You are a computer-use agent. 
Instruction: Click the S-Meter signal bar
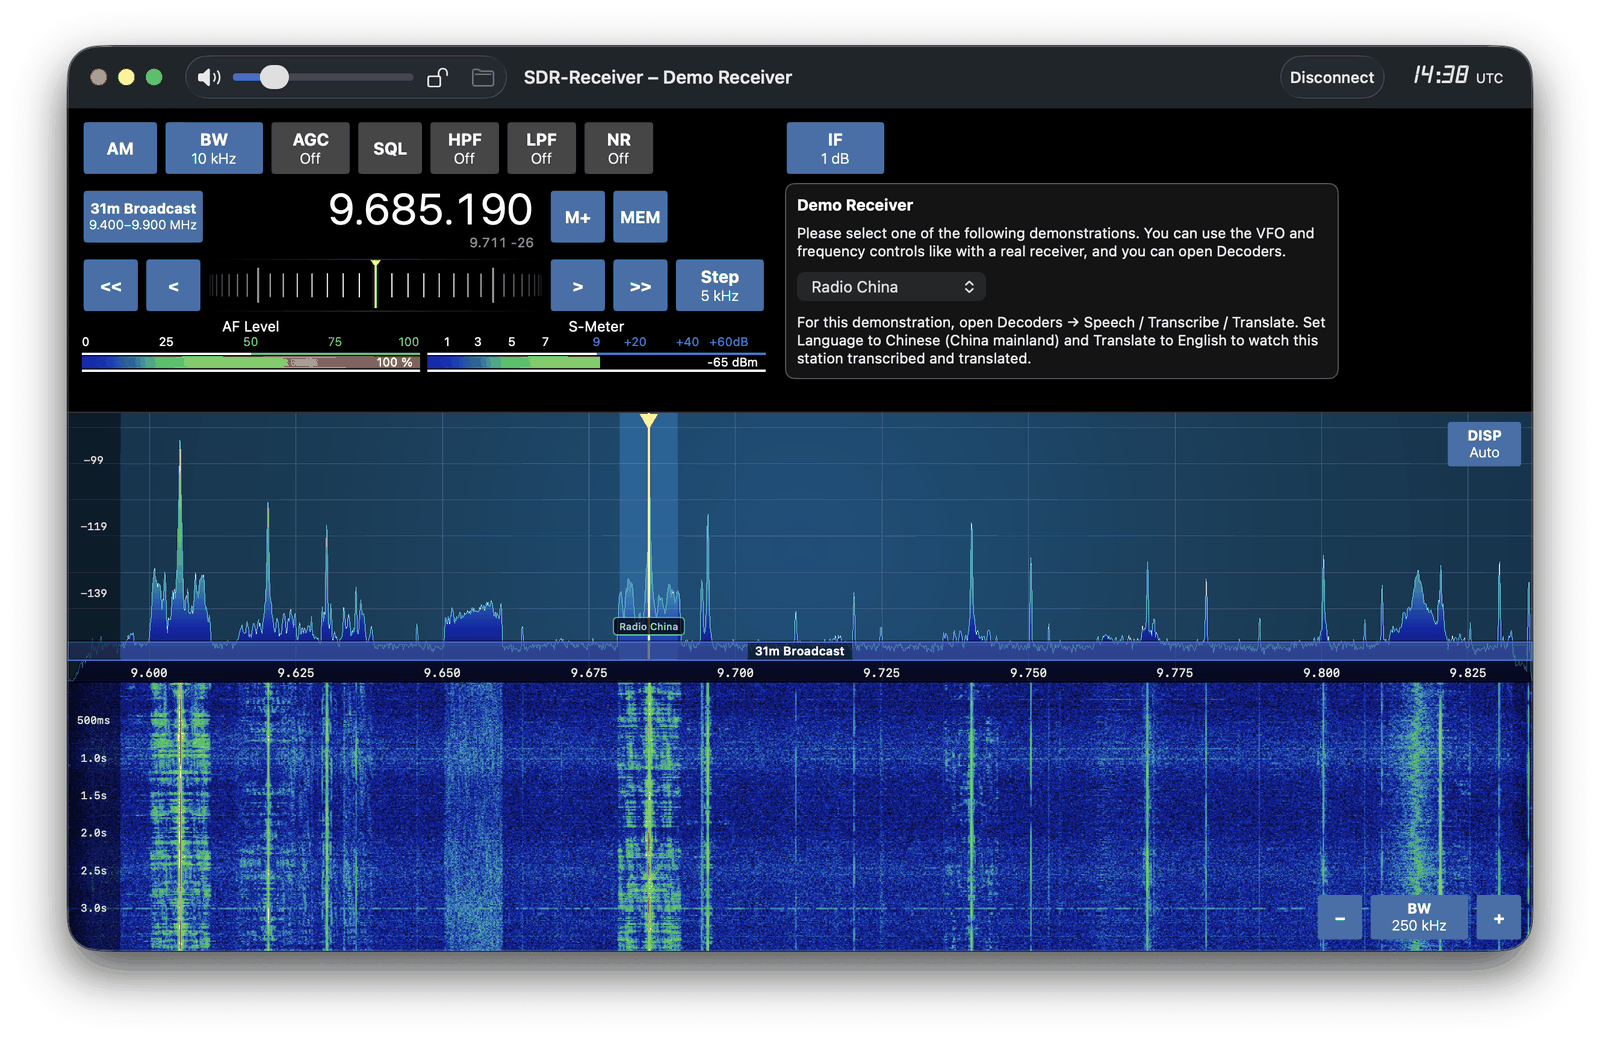click(596, 362)
